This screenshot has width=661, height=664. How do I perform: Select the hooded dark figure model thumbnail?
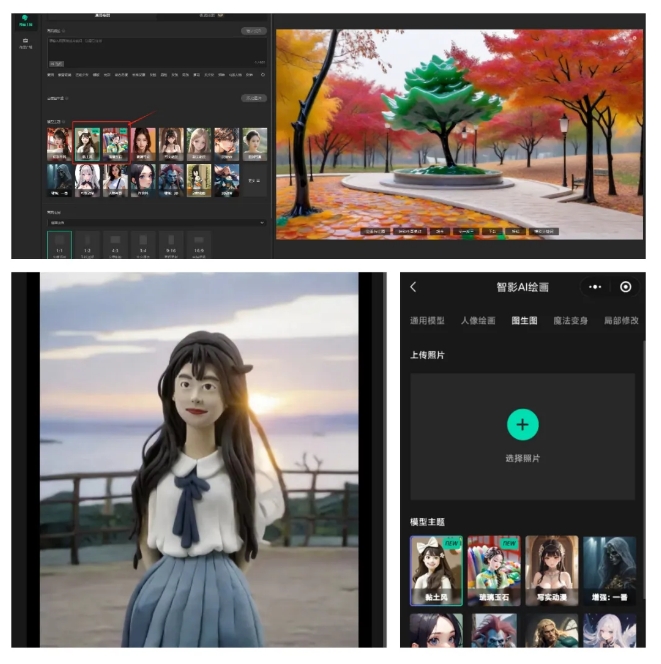[x=59, y=179]
